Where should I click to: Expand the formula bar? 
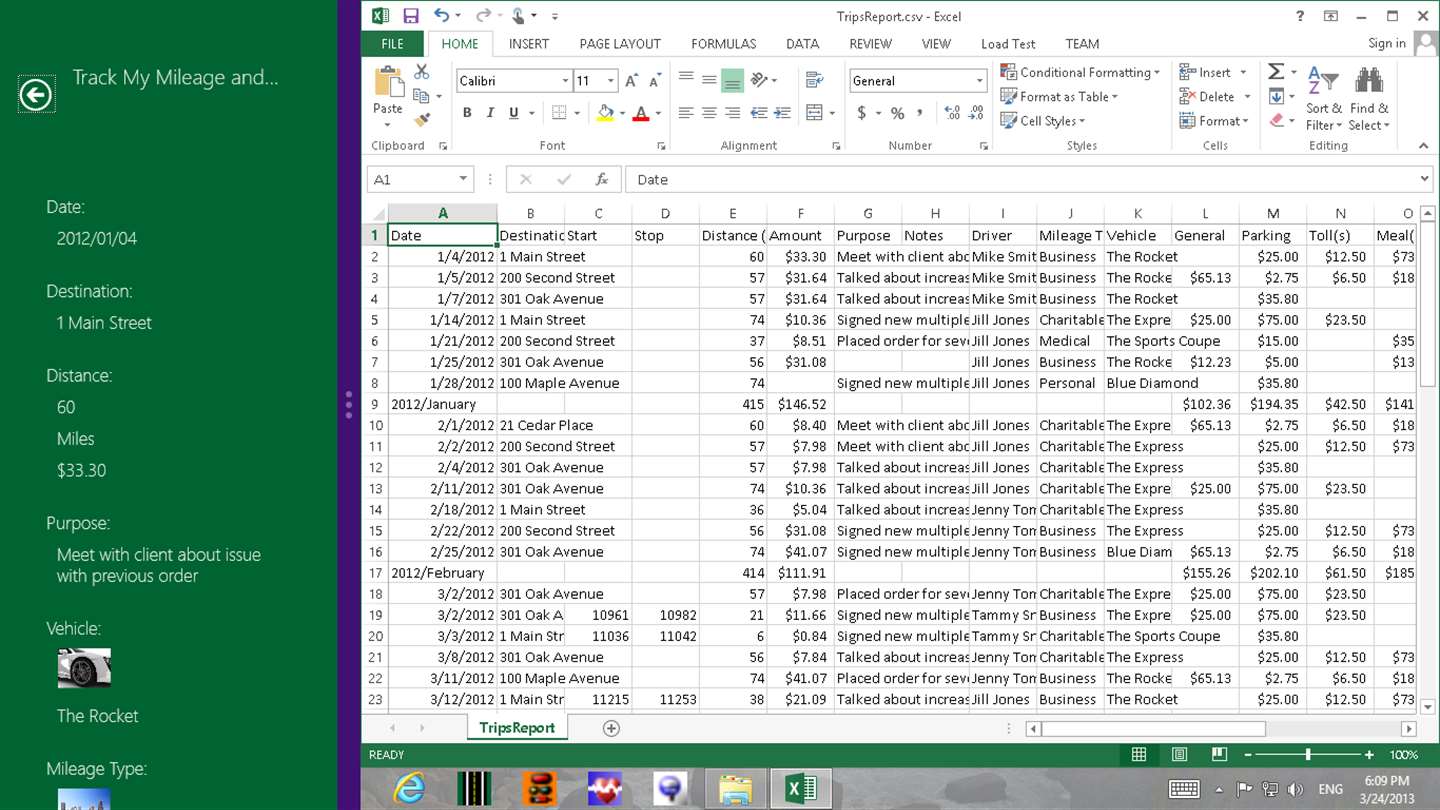[x=1424, y=180]
